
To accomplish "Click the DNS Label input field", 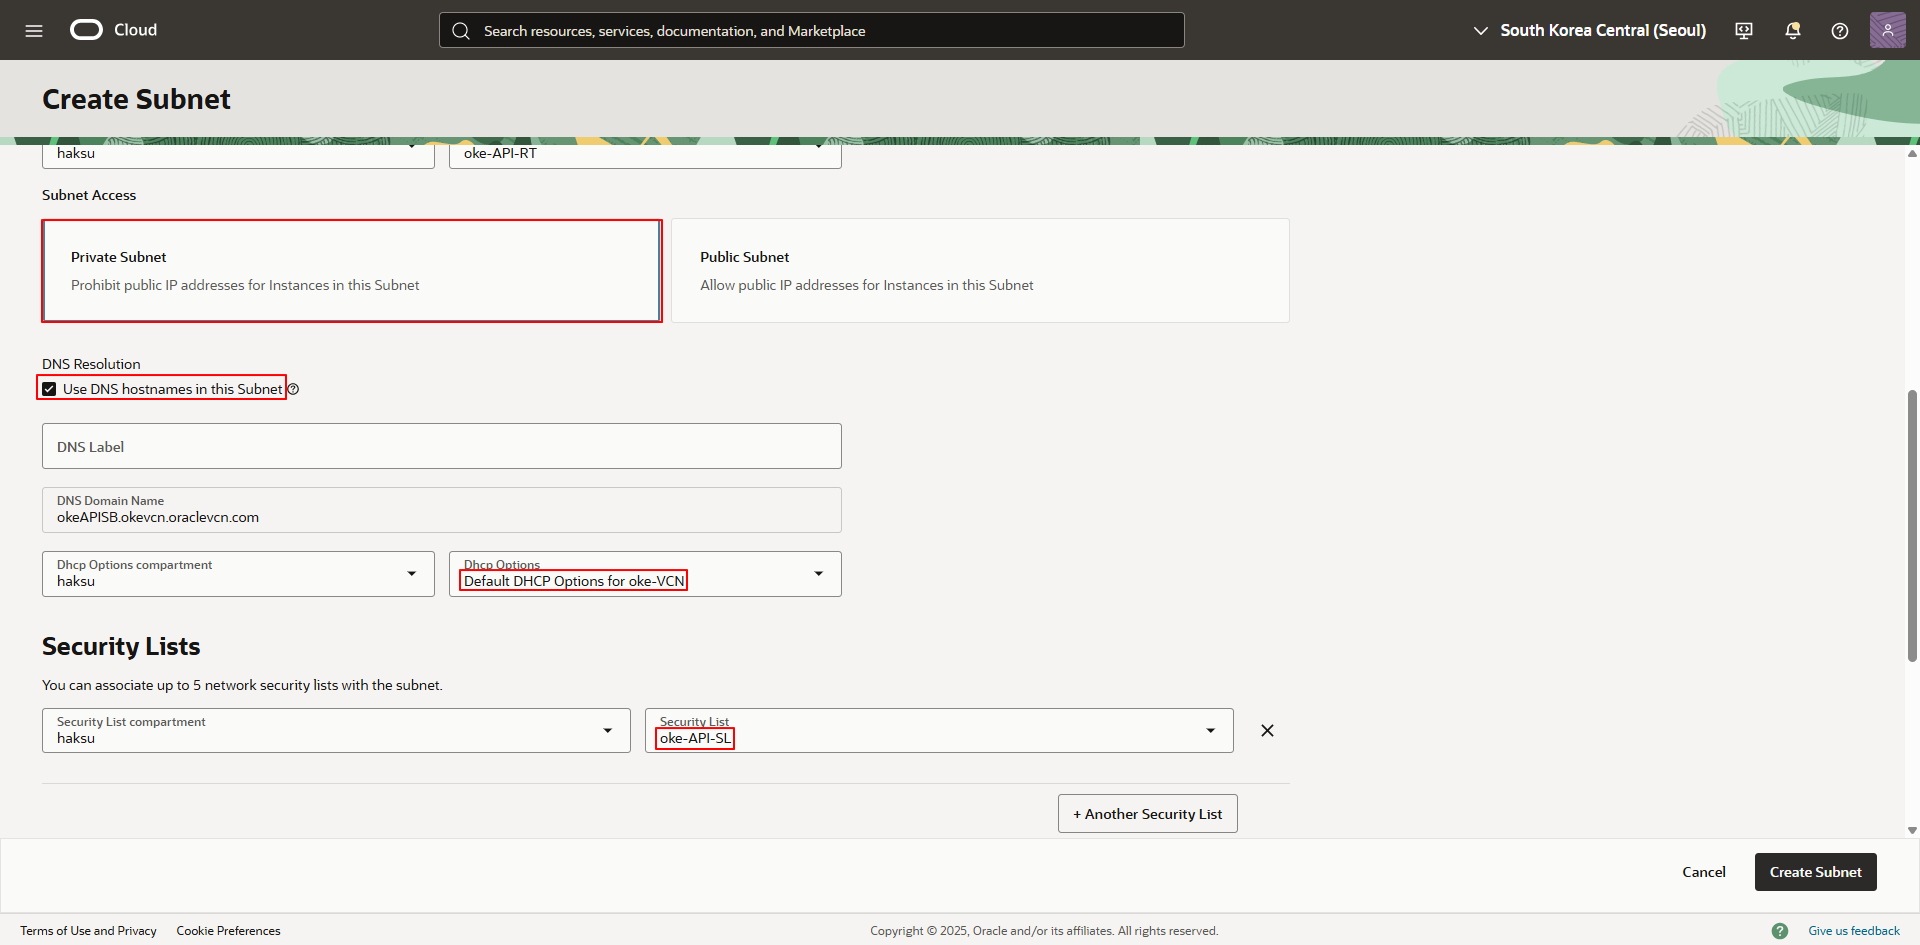I will tap(441, 447).
